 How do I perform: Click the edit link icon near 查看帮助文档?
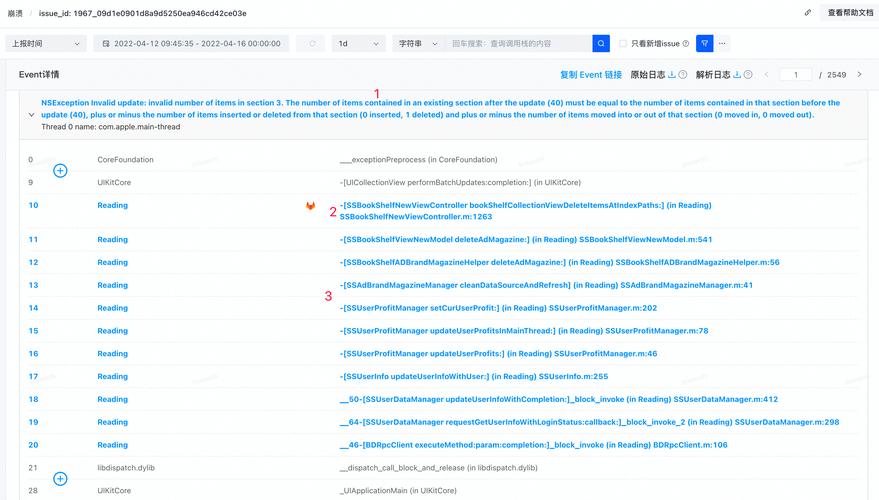point(808,13)
